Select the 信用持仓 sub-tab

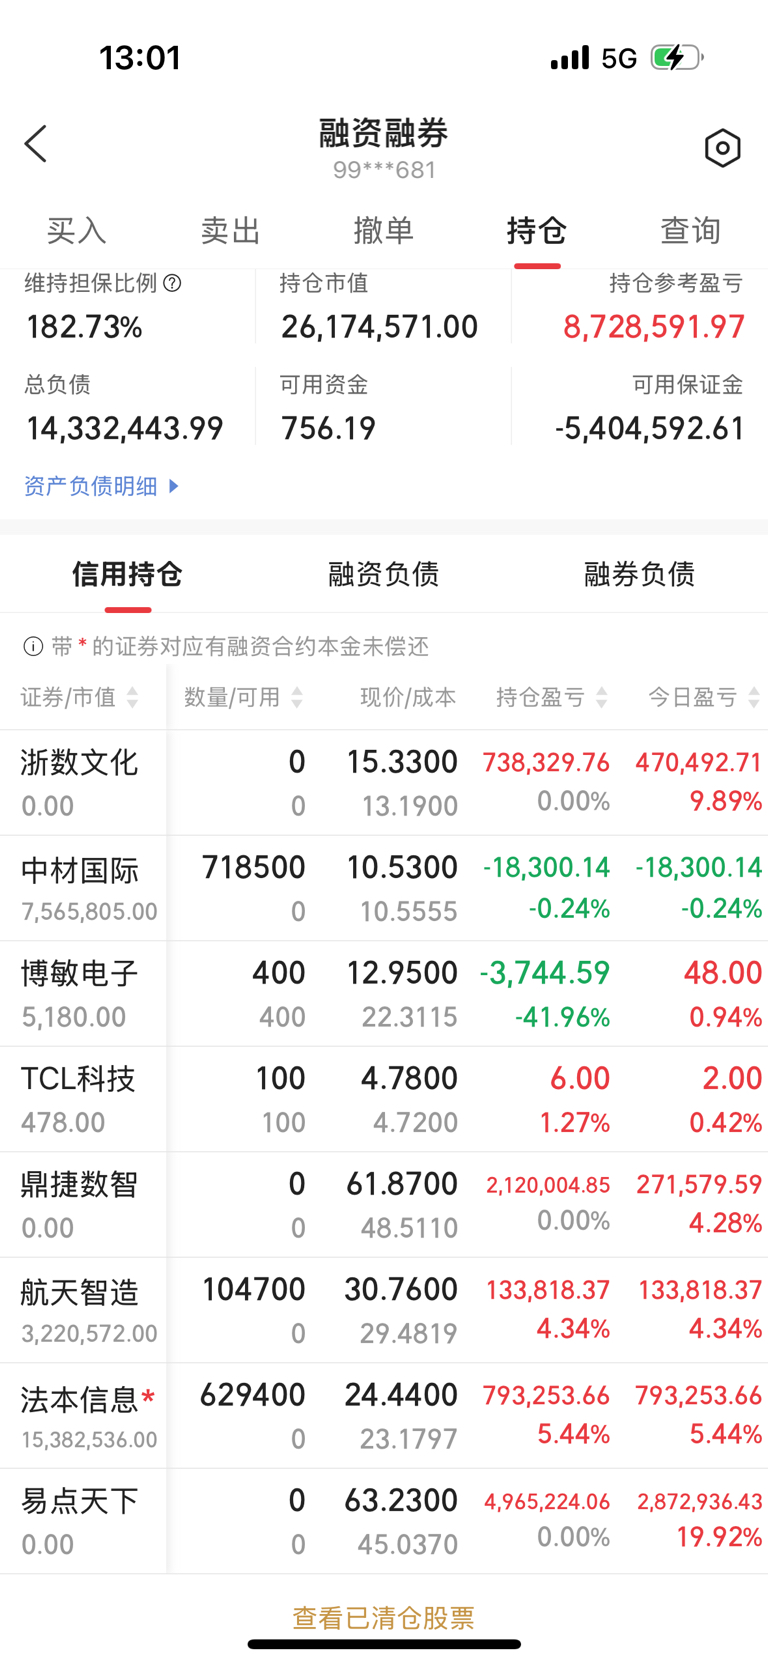(x=127, y=574)
